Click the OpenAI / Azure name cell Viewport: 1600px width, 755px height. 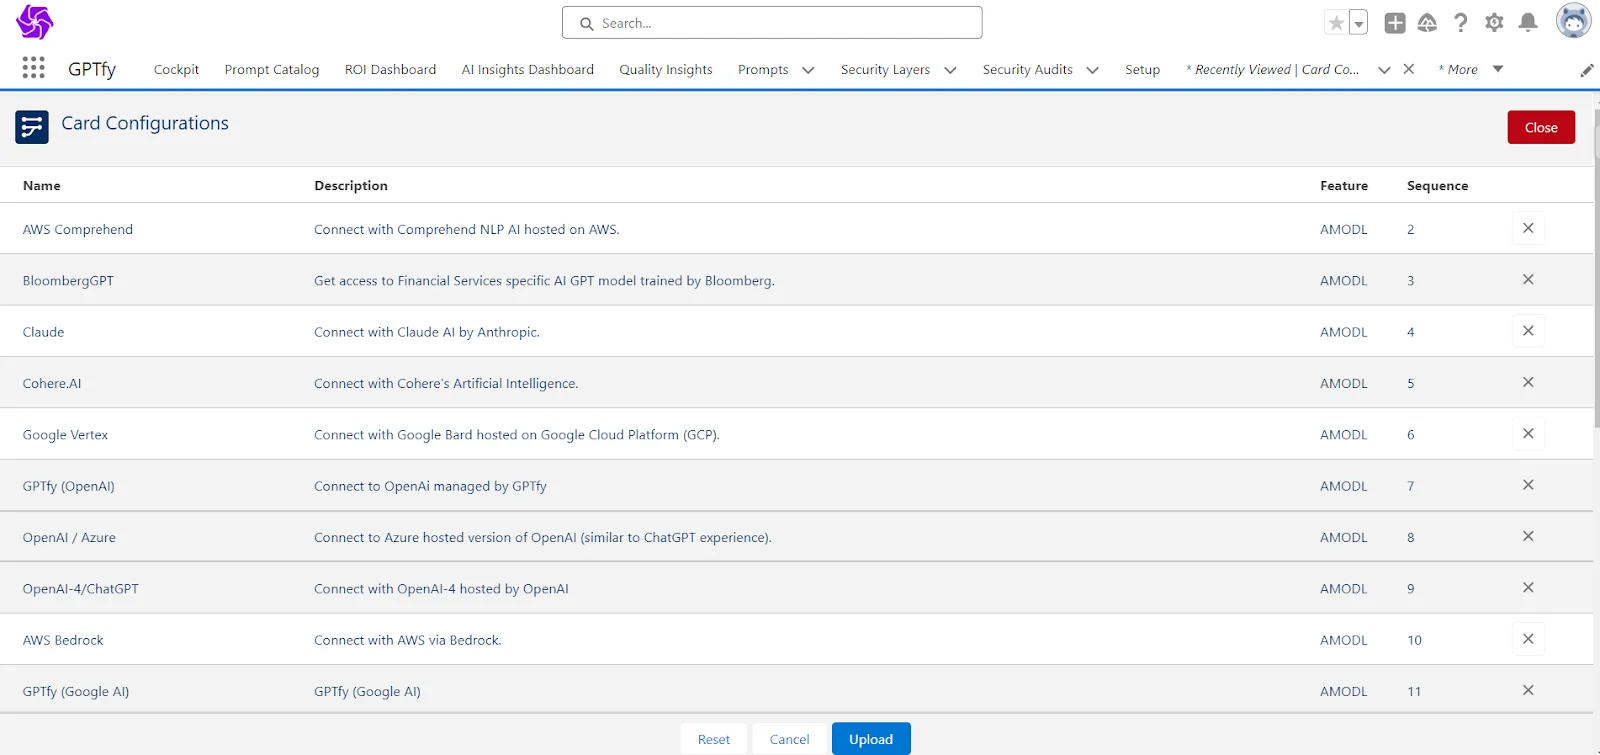tap(69, 537)
